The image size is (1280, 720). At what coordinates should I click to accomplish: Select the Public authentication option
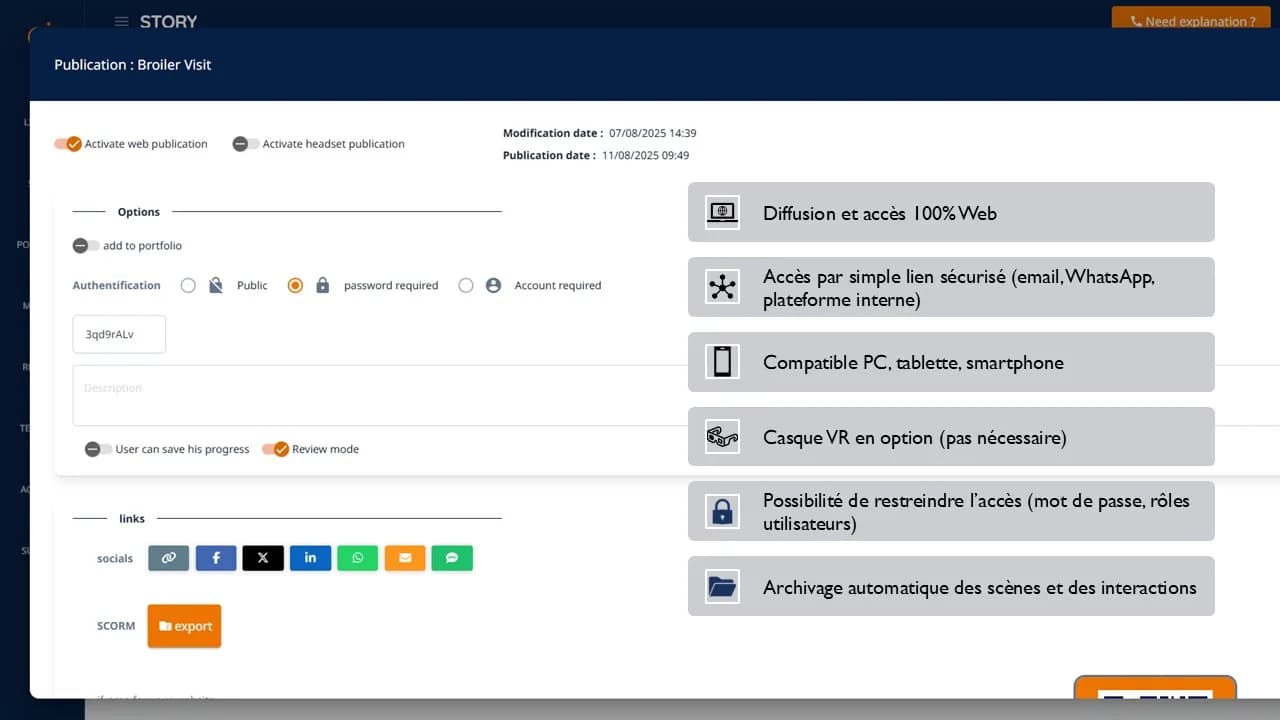coord(188,285)
